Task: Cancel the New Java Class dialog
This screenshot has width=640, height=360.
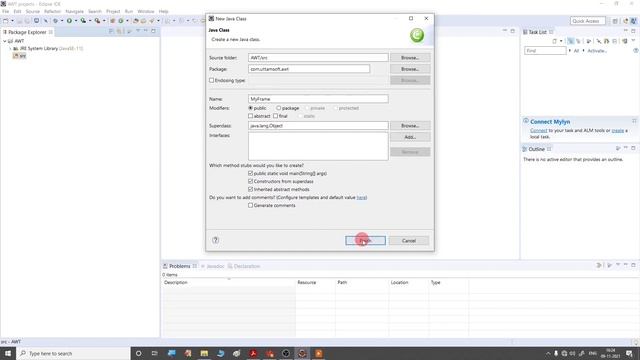Action: [x=409, y=241]
